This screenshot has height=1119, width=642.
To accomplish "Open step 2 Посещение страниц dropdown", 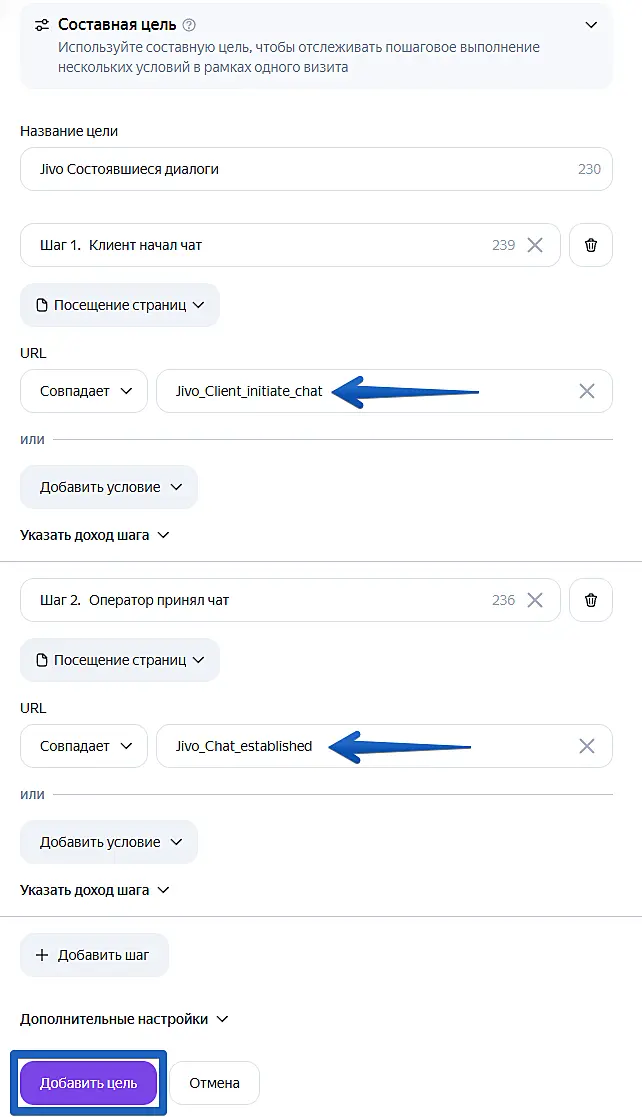I will coord(120,660).
